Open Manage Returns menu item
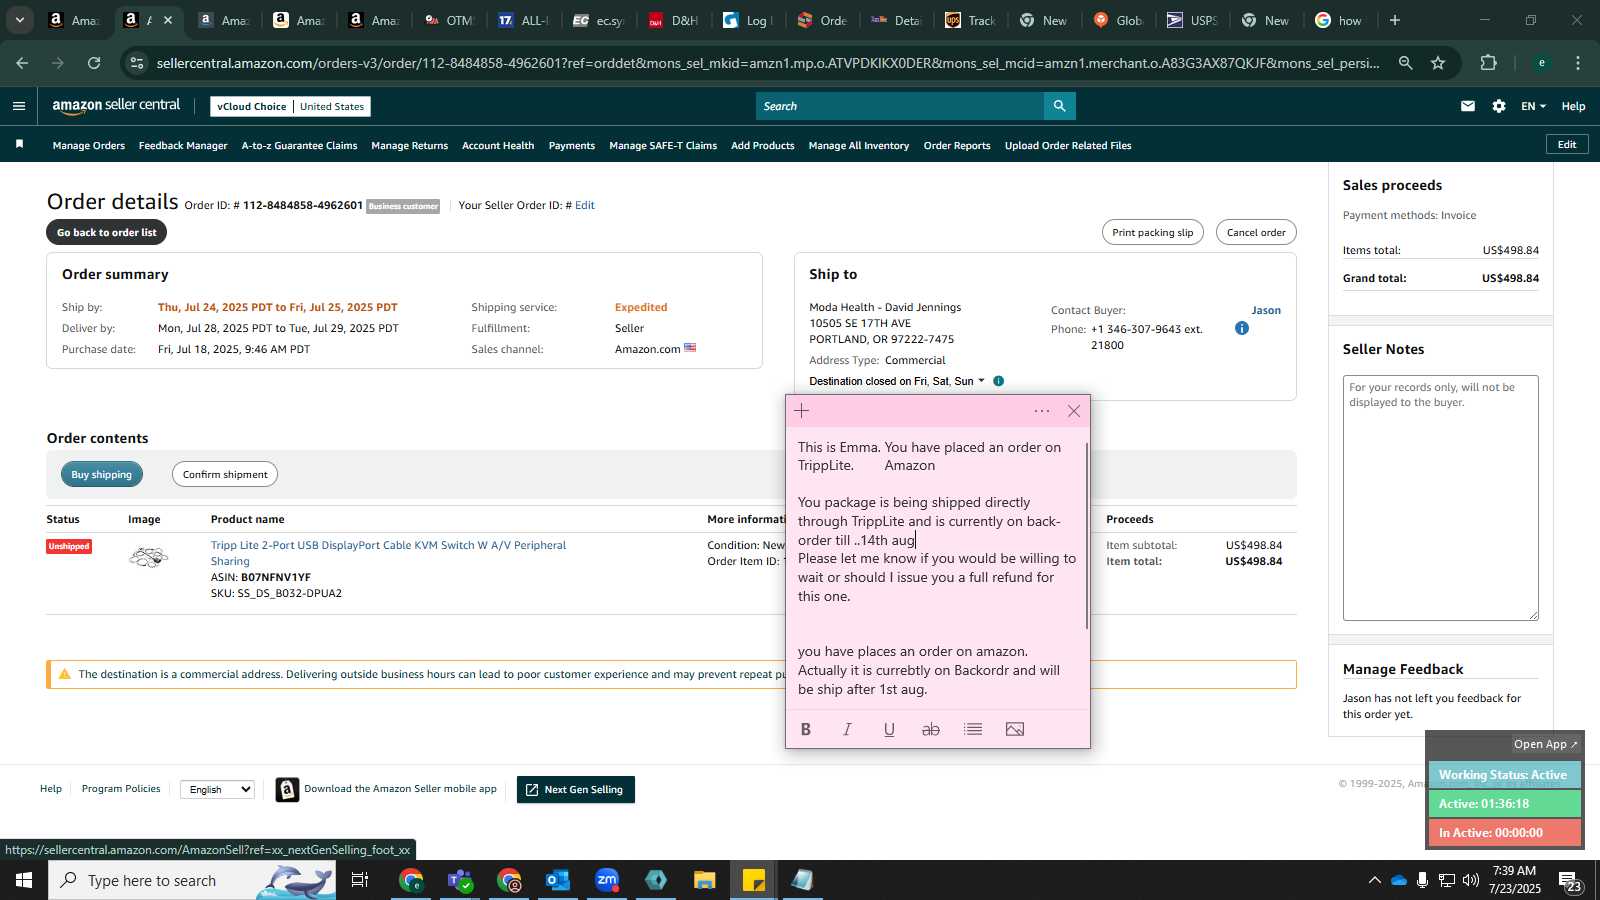Screen dimensions: 1600x900 [x=409, y=145]
